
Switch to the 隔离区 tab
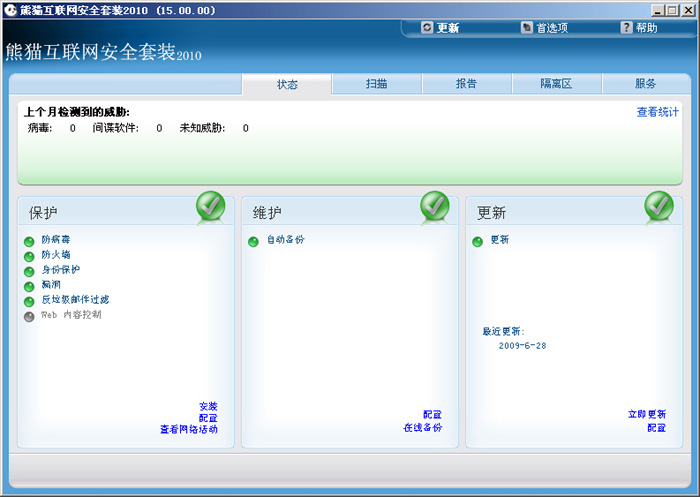click(556, 84)
